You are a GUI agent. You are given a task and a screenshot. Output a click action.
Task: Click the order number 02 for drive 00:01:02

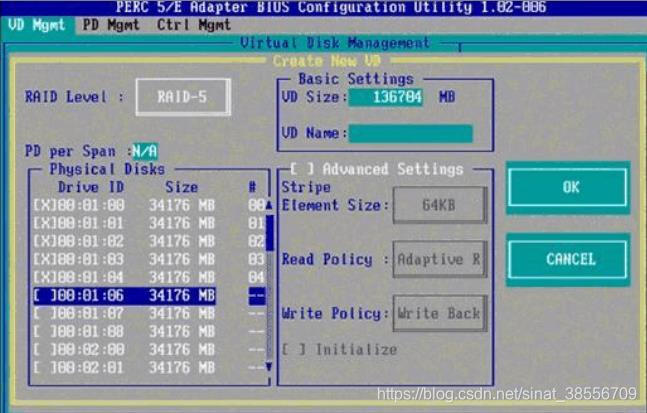pyautogui.click(x=256, y=241)
